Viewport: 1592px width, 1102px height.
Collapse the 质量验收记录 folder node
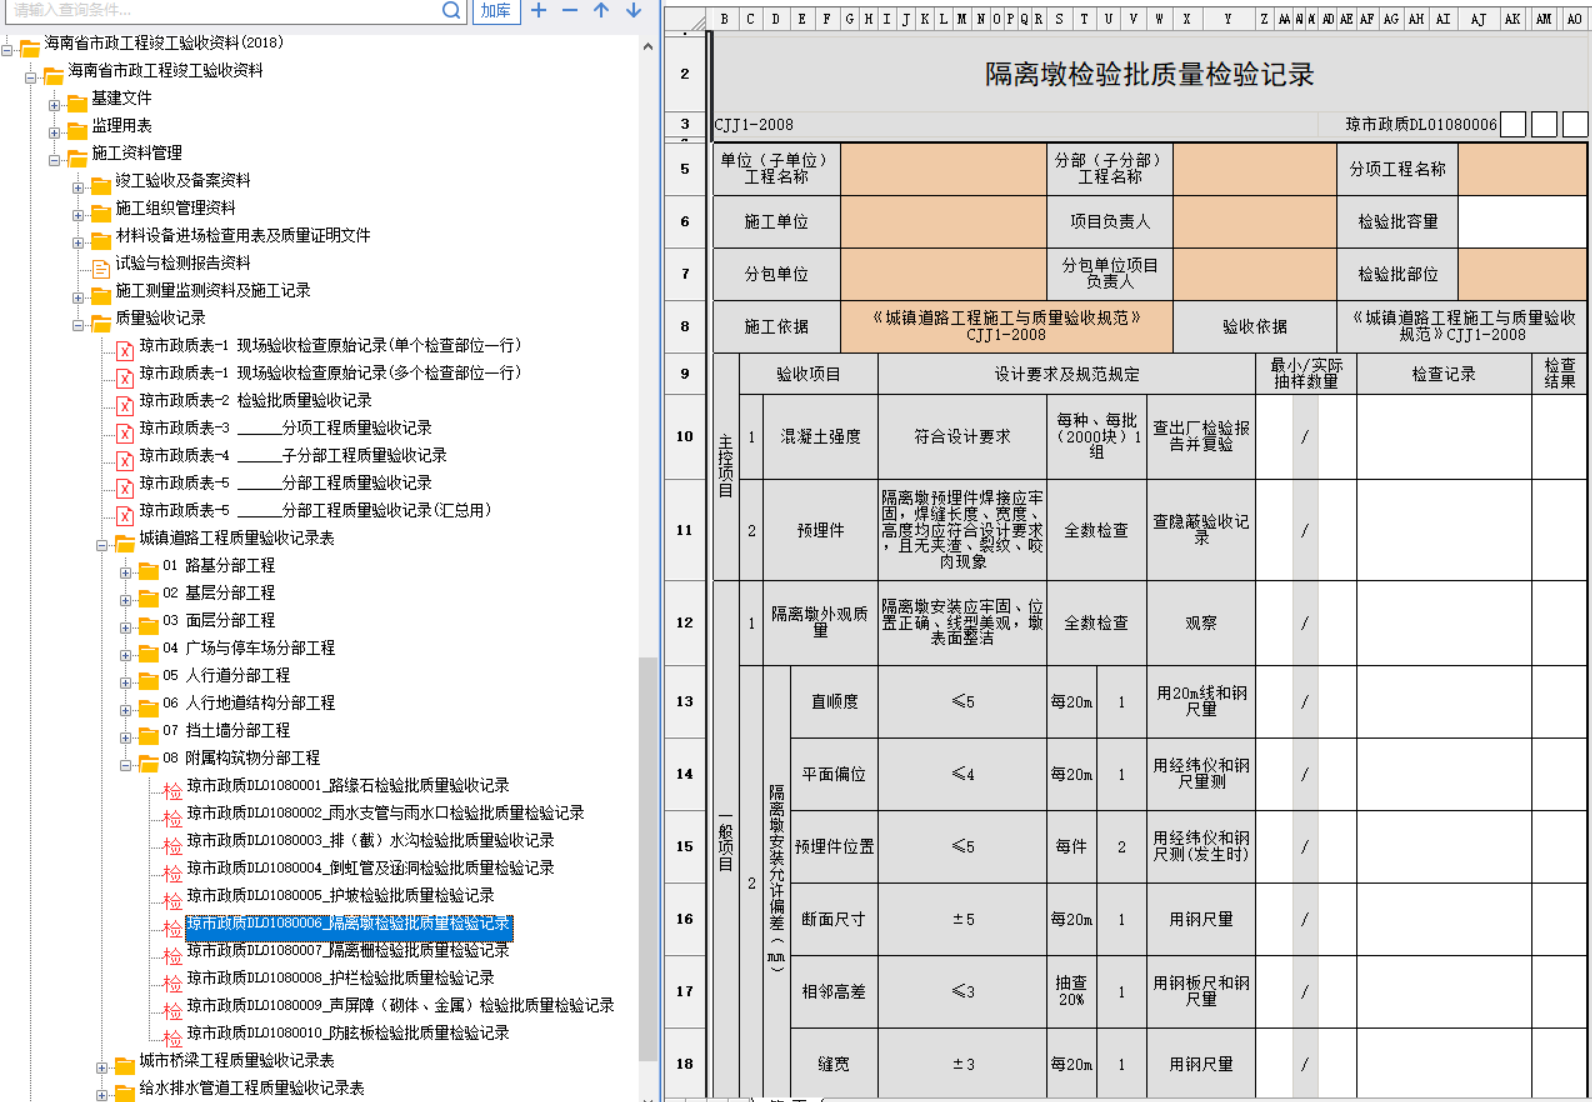(x=78, y=325)
